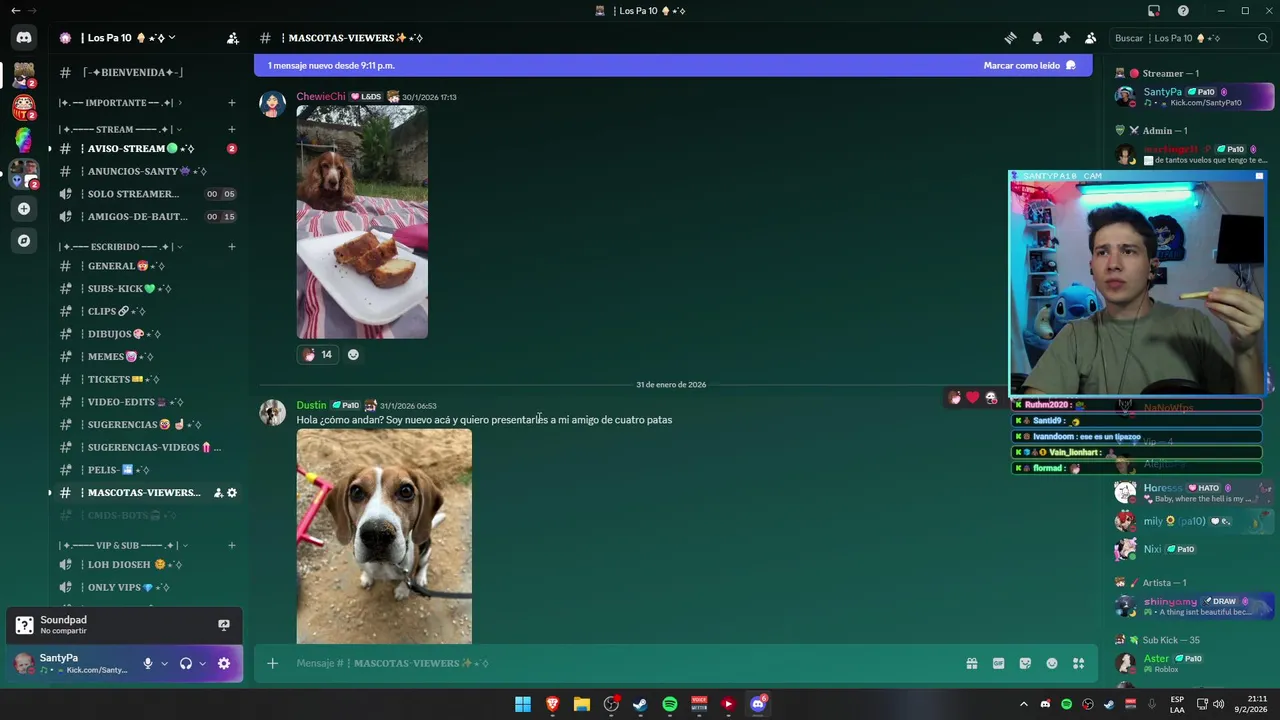Show pinned messages pin icon
This screenshot has width=1280, height=720.
pyautogui.click(x=1064, y=38)
